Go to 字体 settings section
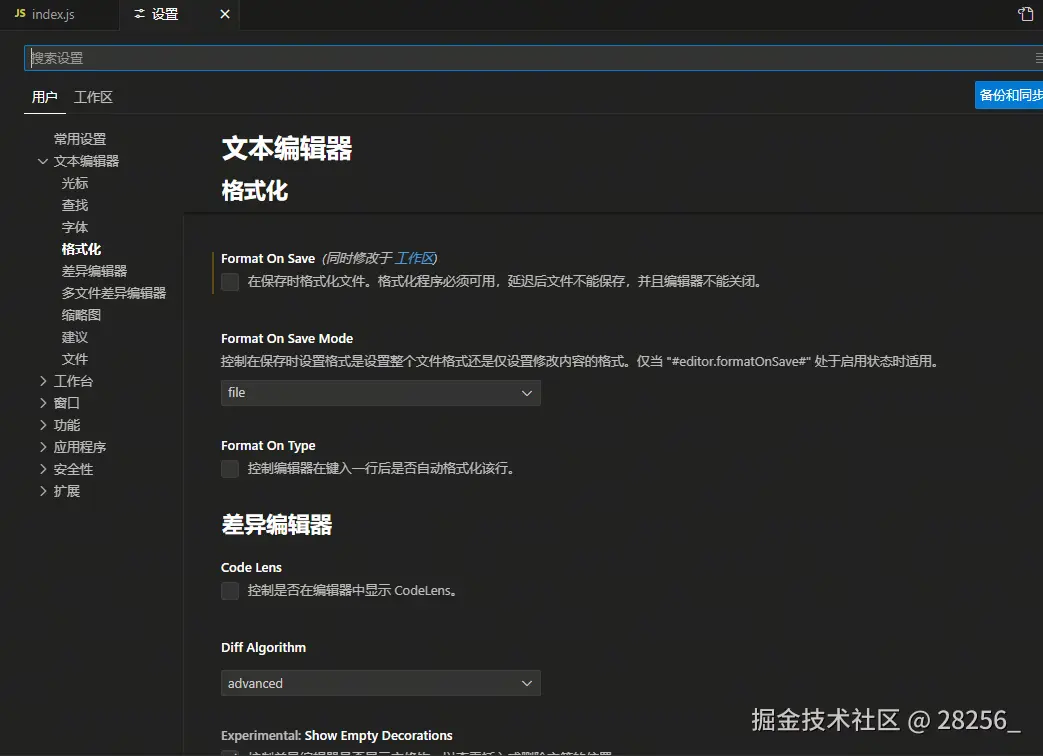This screenshot has height=756, width=1043. click(x=74, y=227)
